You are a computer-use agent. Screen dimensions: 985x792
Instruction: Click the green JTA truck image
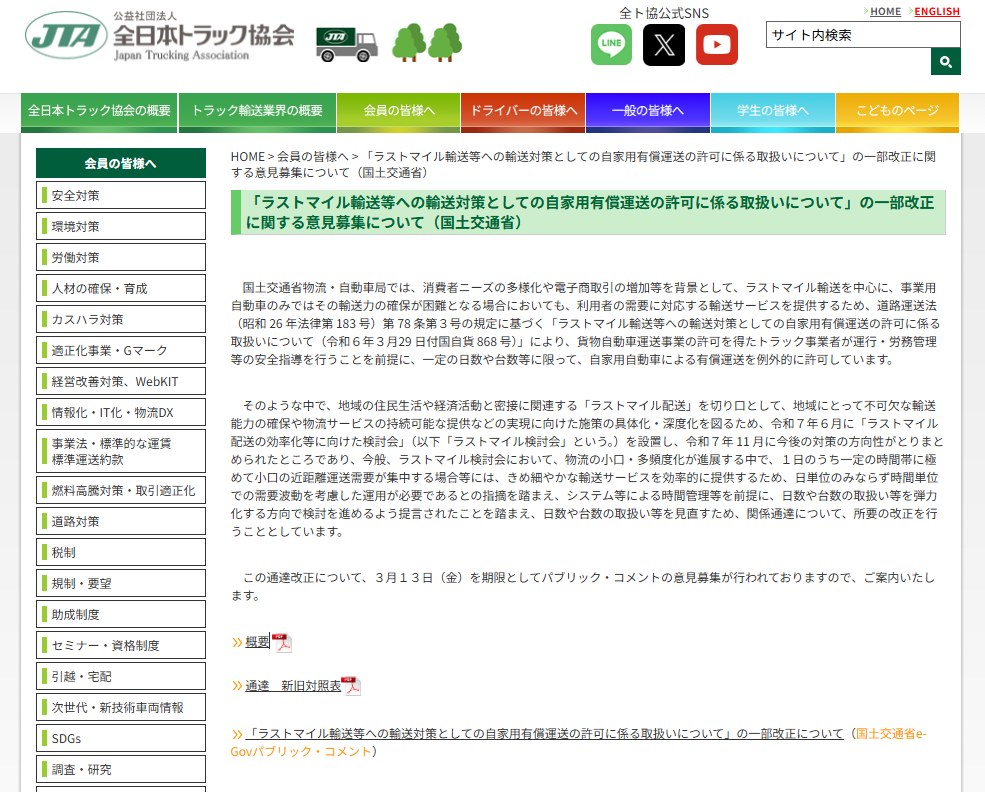[x=347, y=43]
